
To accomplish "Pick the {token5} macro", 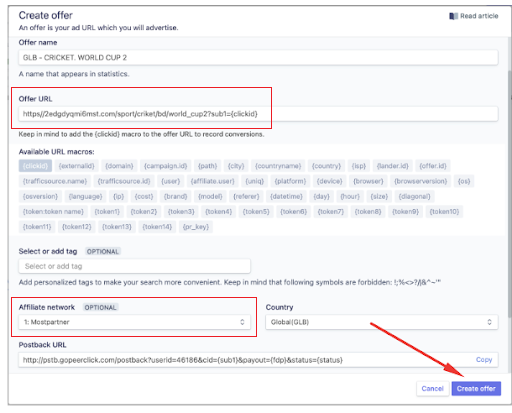I will tap(256, 212).
